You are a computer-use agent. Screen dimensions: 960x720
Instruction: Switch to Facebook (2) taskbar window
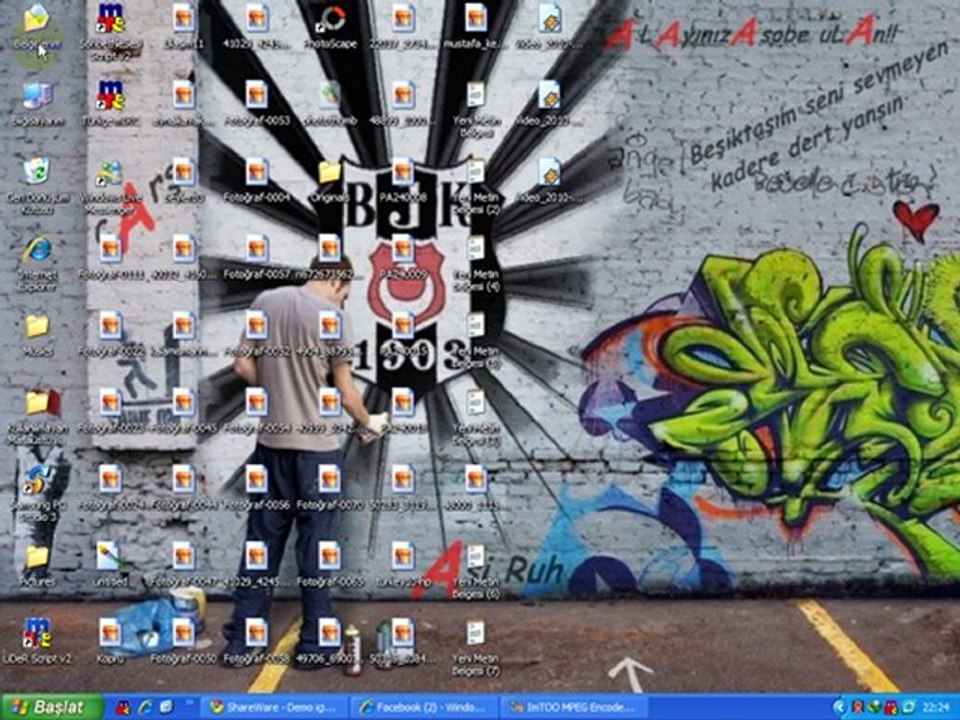pos(426,708)
